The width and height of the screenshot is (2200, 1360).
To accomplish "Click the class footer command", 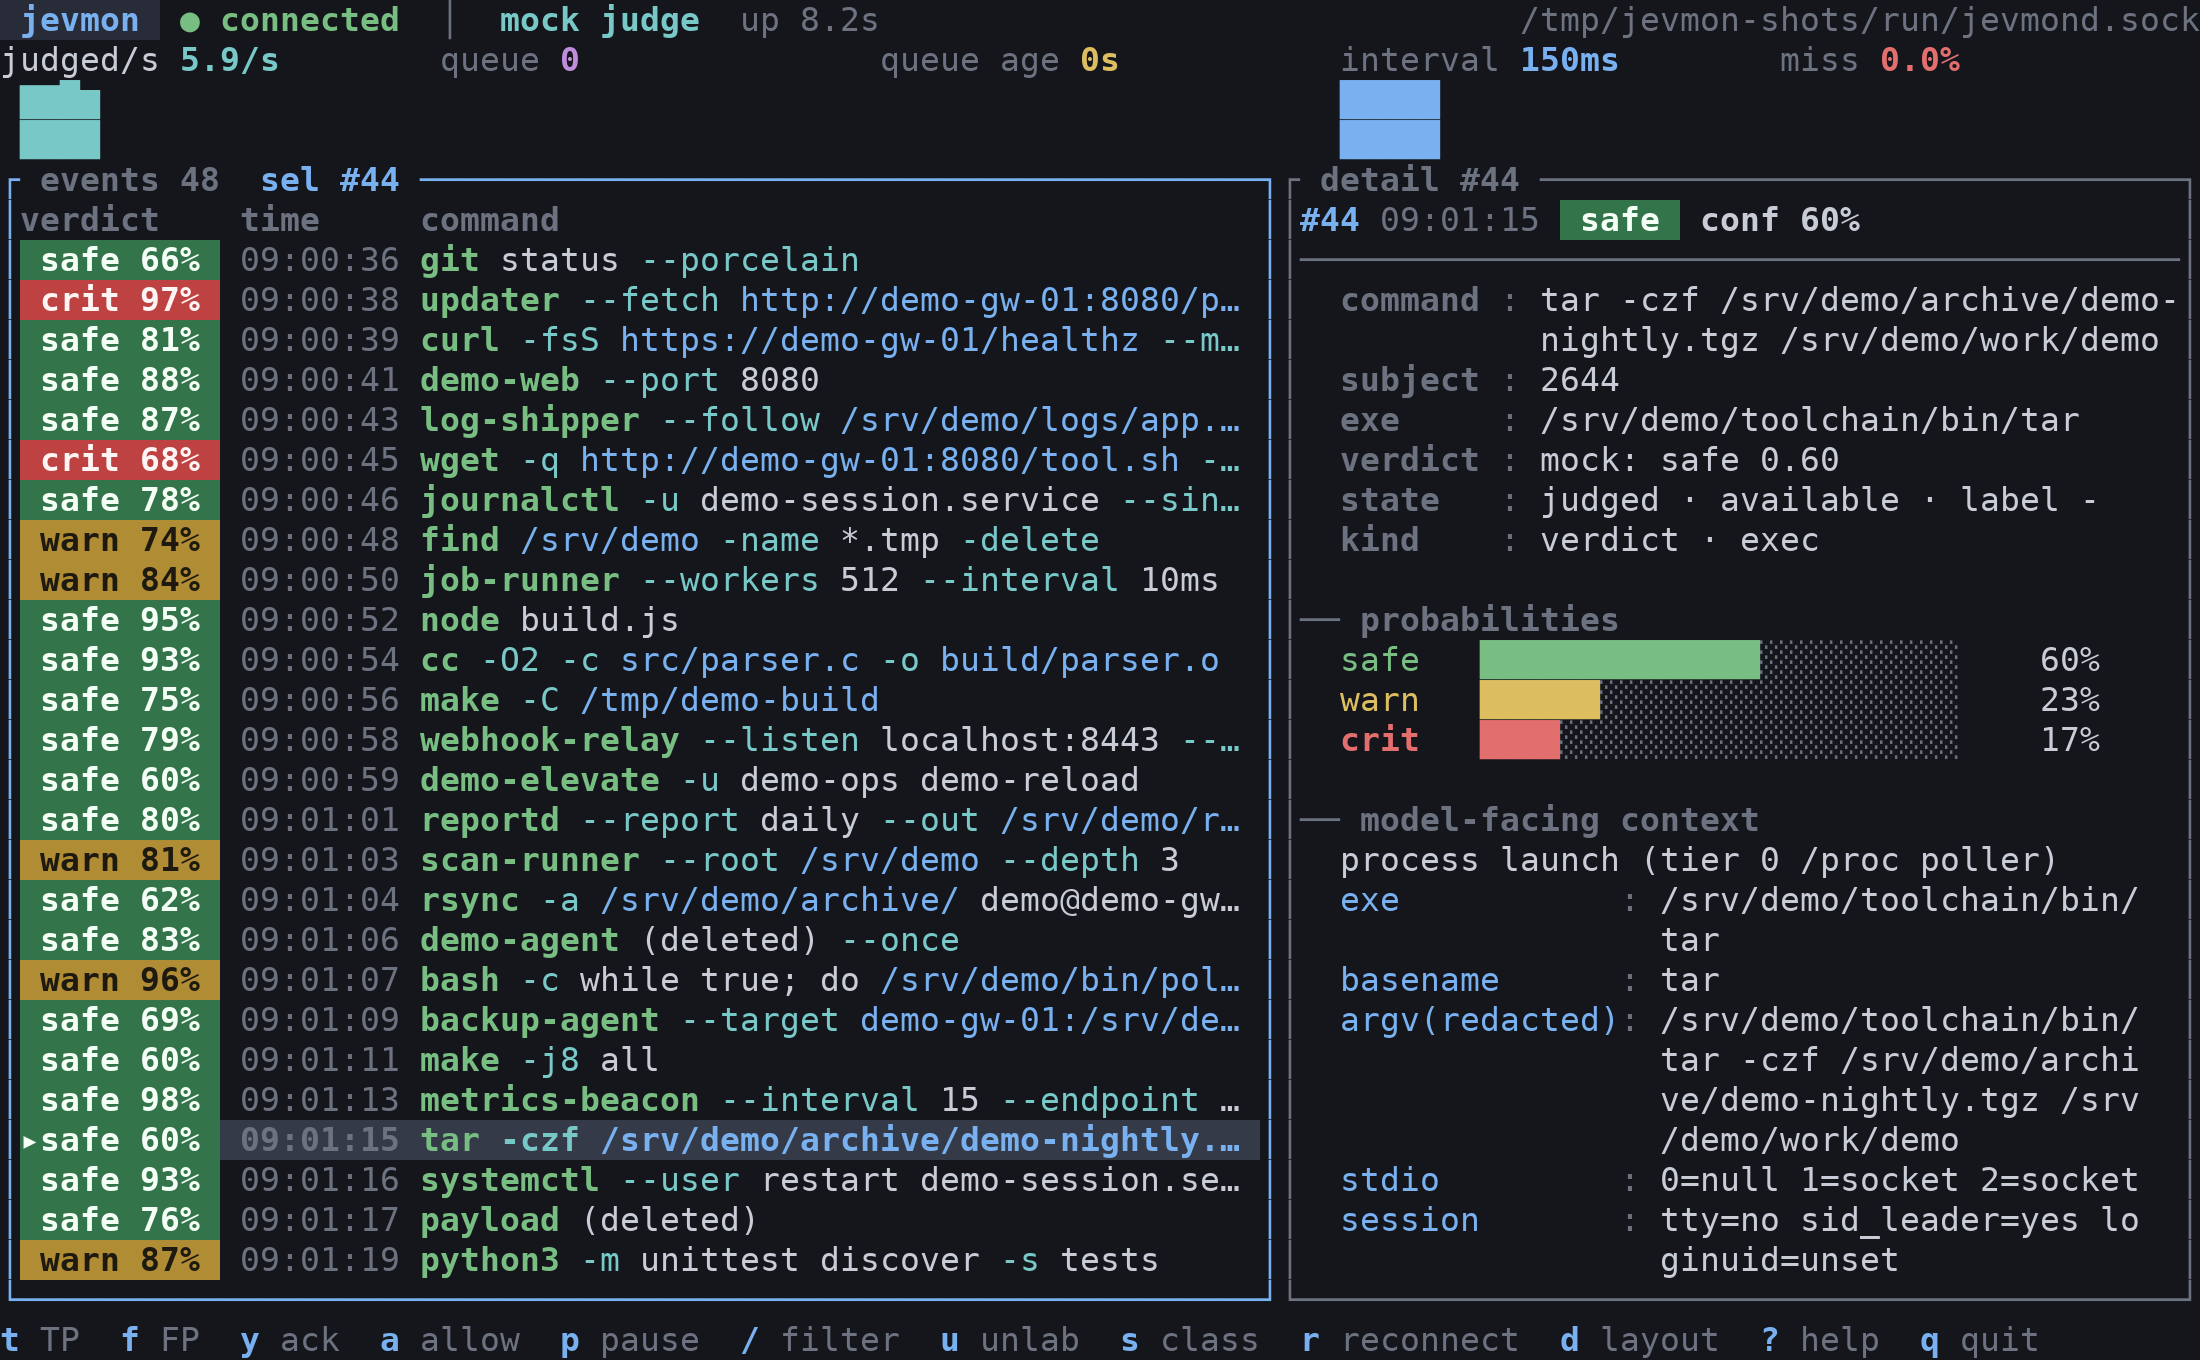I will 1190,1340.
